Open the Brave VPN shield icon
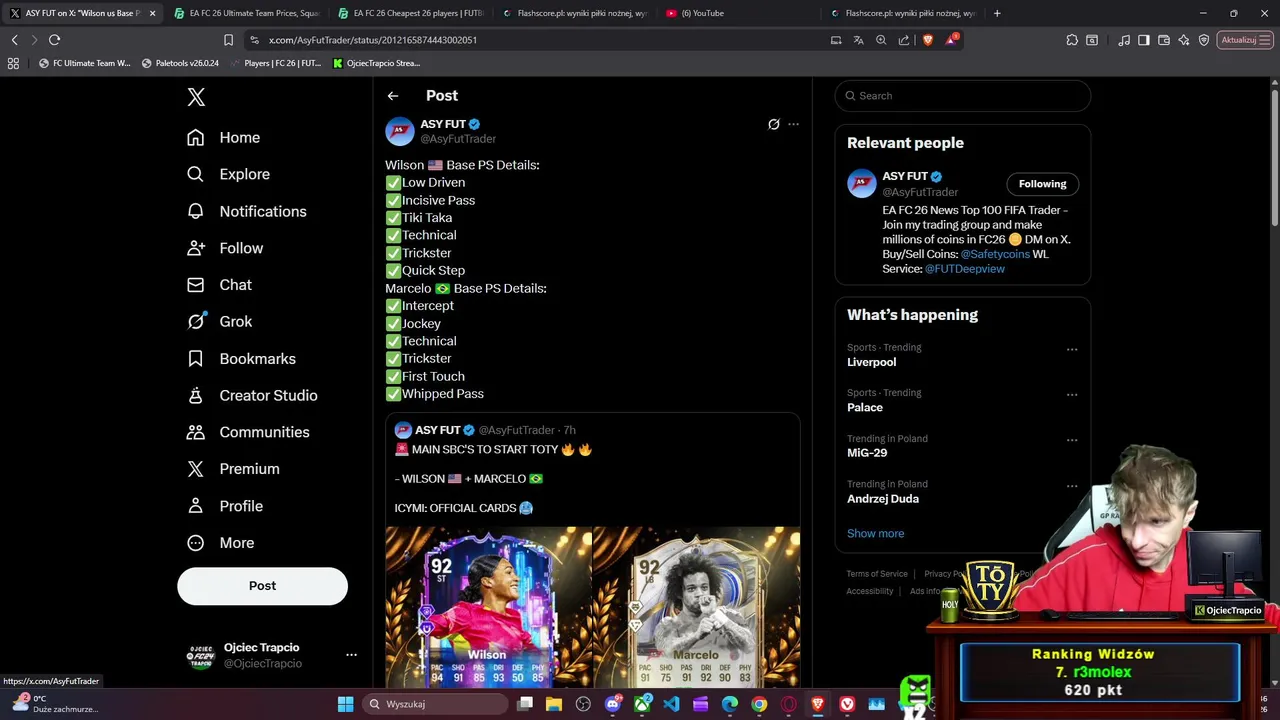 coord(1204,40)
